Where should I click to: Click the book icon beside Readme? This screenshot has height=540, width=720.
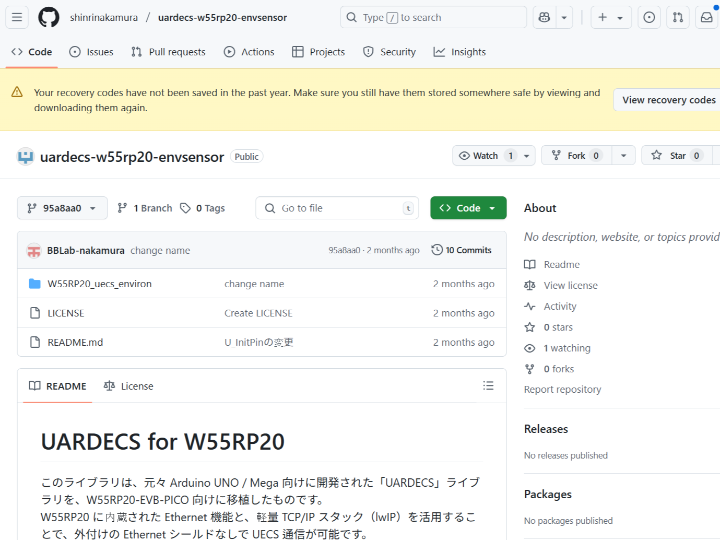tap(529, 264)
